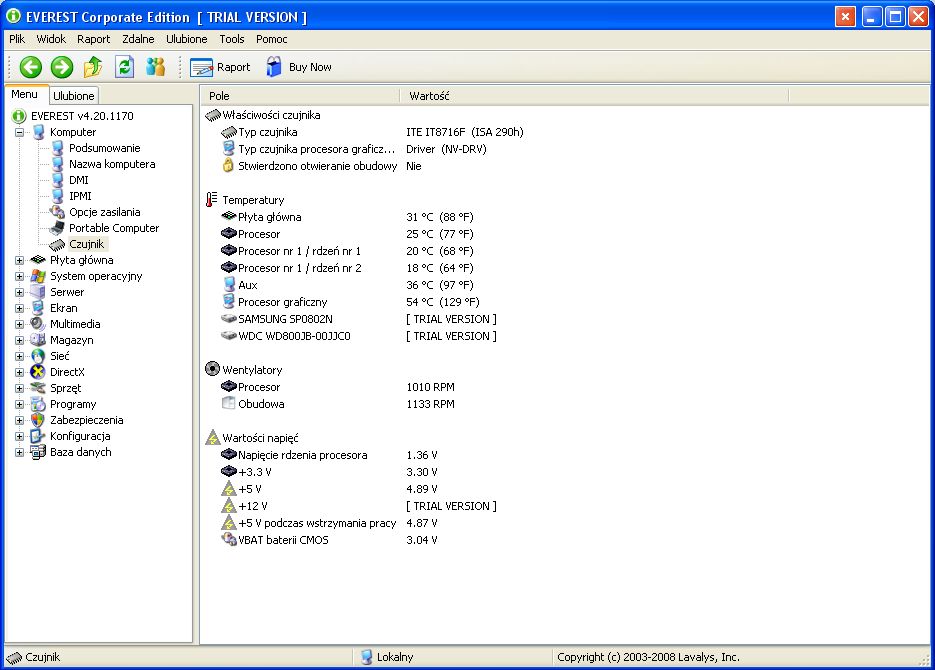Select the Typ czujnika row
The height and width of the screenshot is (670, 935).
[372, 132]
